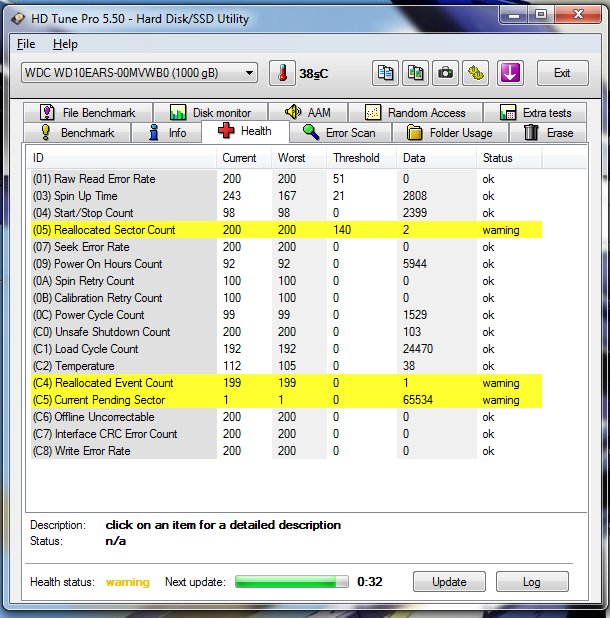Image resolution: width=610 pixels, height=618 pixels.
Task: Click the Next update progress bar
Action: coord(292,582)
